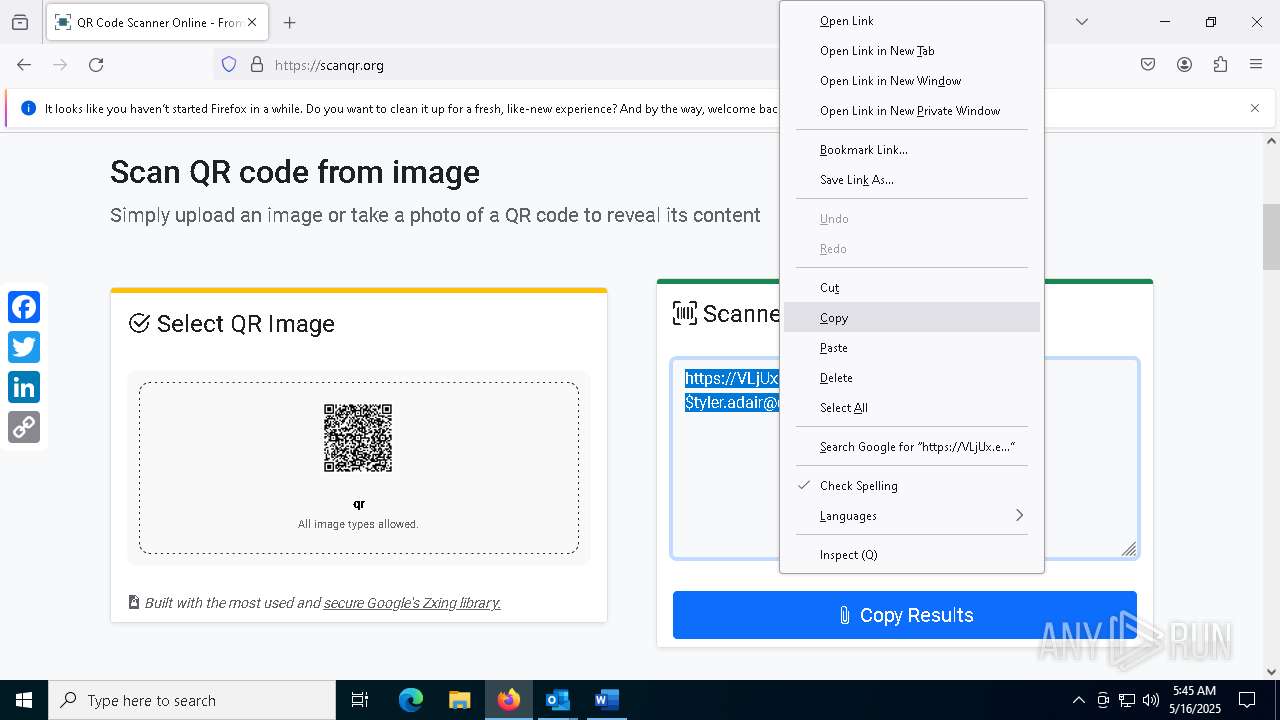The width and height of the screenshot is (1280, 720).
Task: Open the Extensions puzzle icon
Action: [1220, 65]
